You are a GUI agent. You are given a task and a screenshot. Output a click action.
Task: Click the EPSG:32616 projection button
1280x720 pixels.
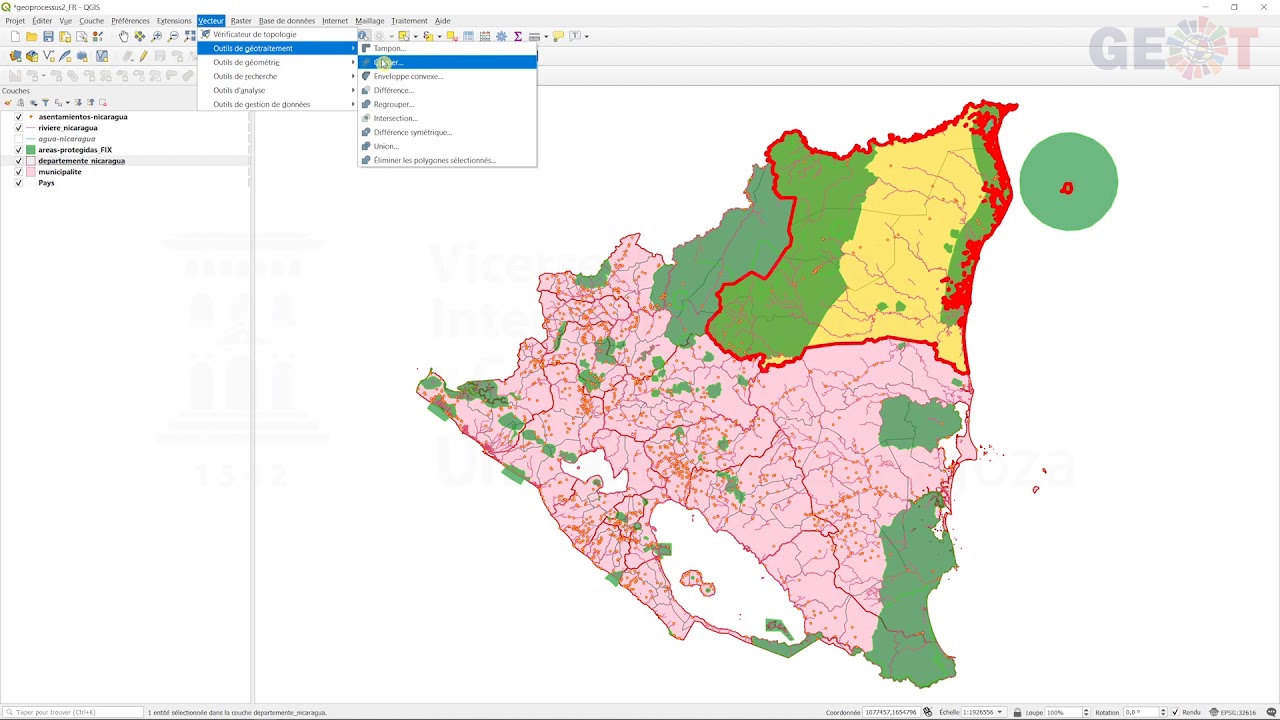(1233, 712)
